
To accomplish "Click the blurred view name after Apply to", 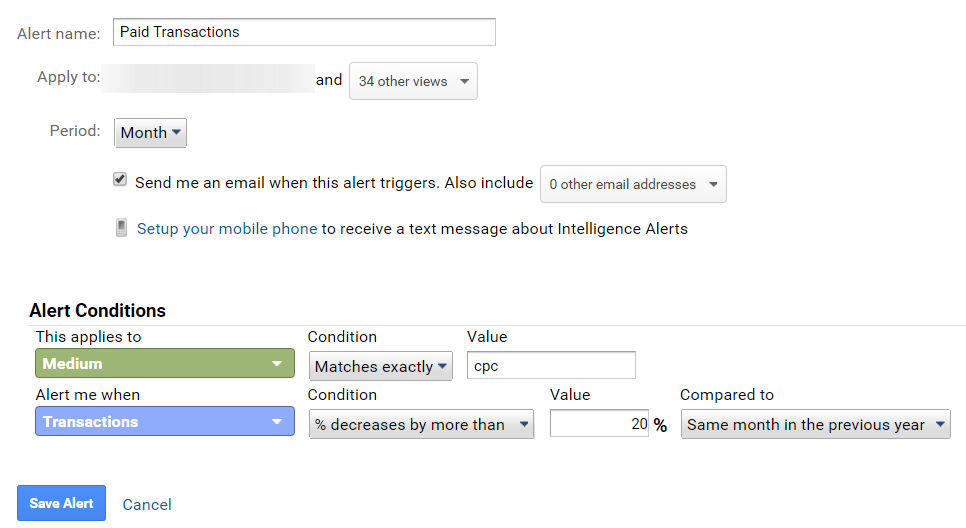I will tap(209, 79).
